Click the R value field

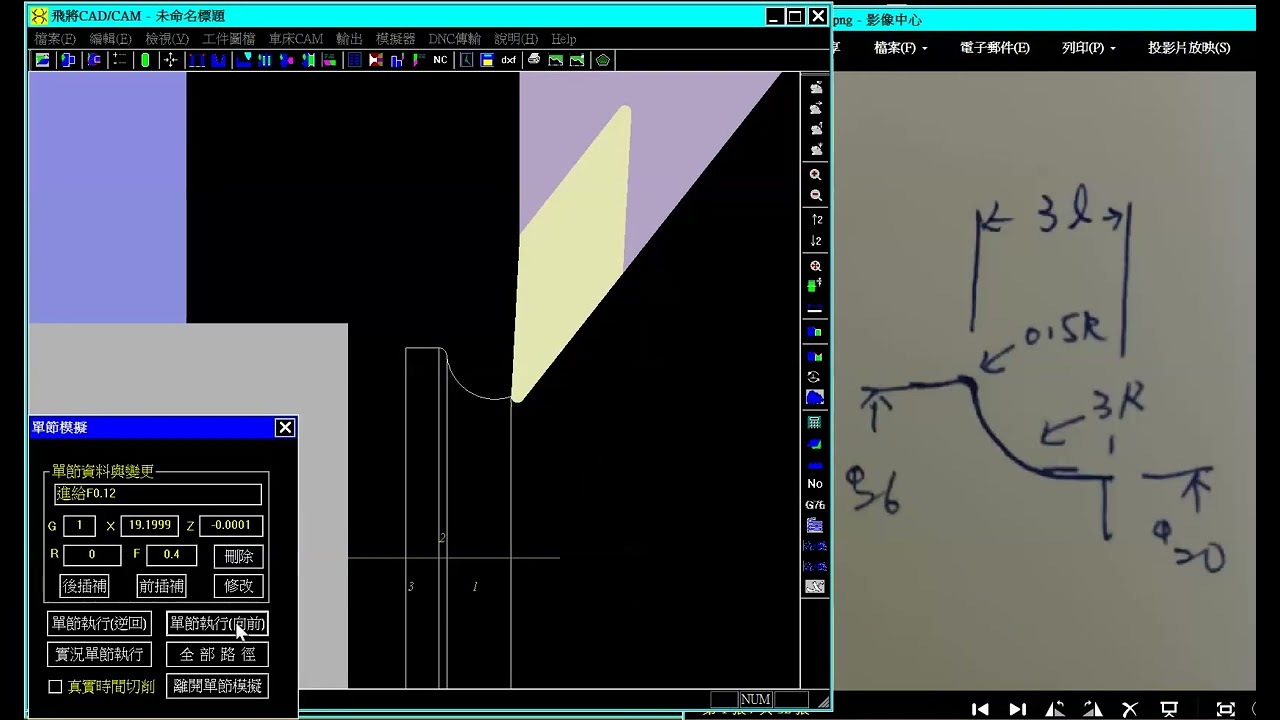92,555
